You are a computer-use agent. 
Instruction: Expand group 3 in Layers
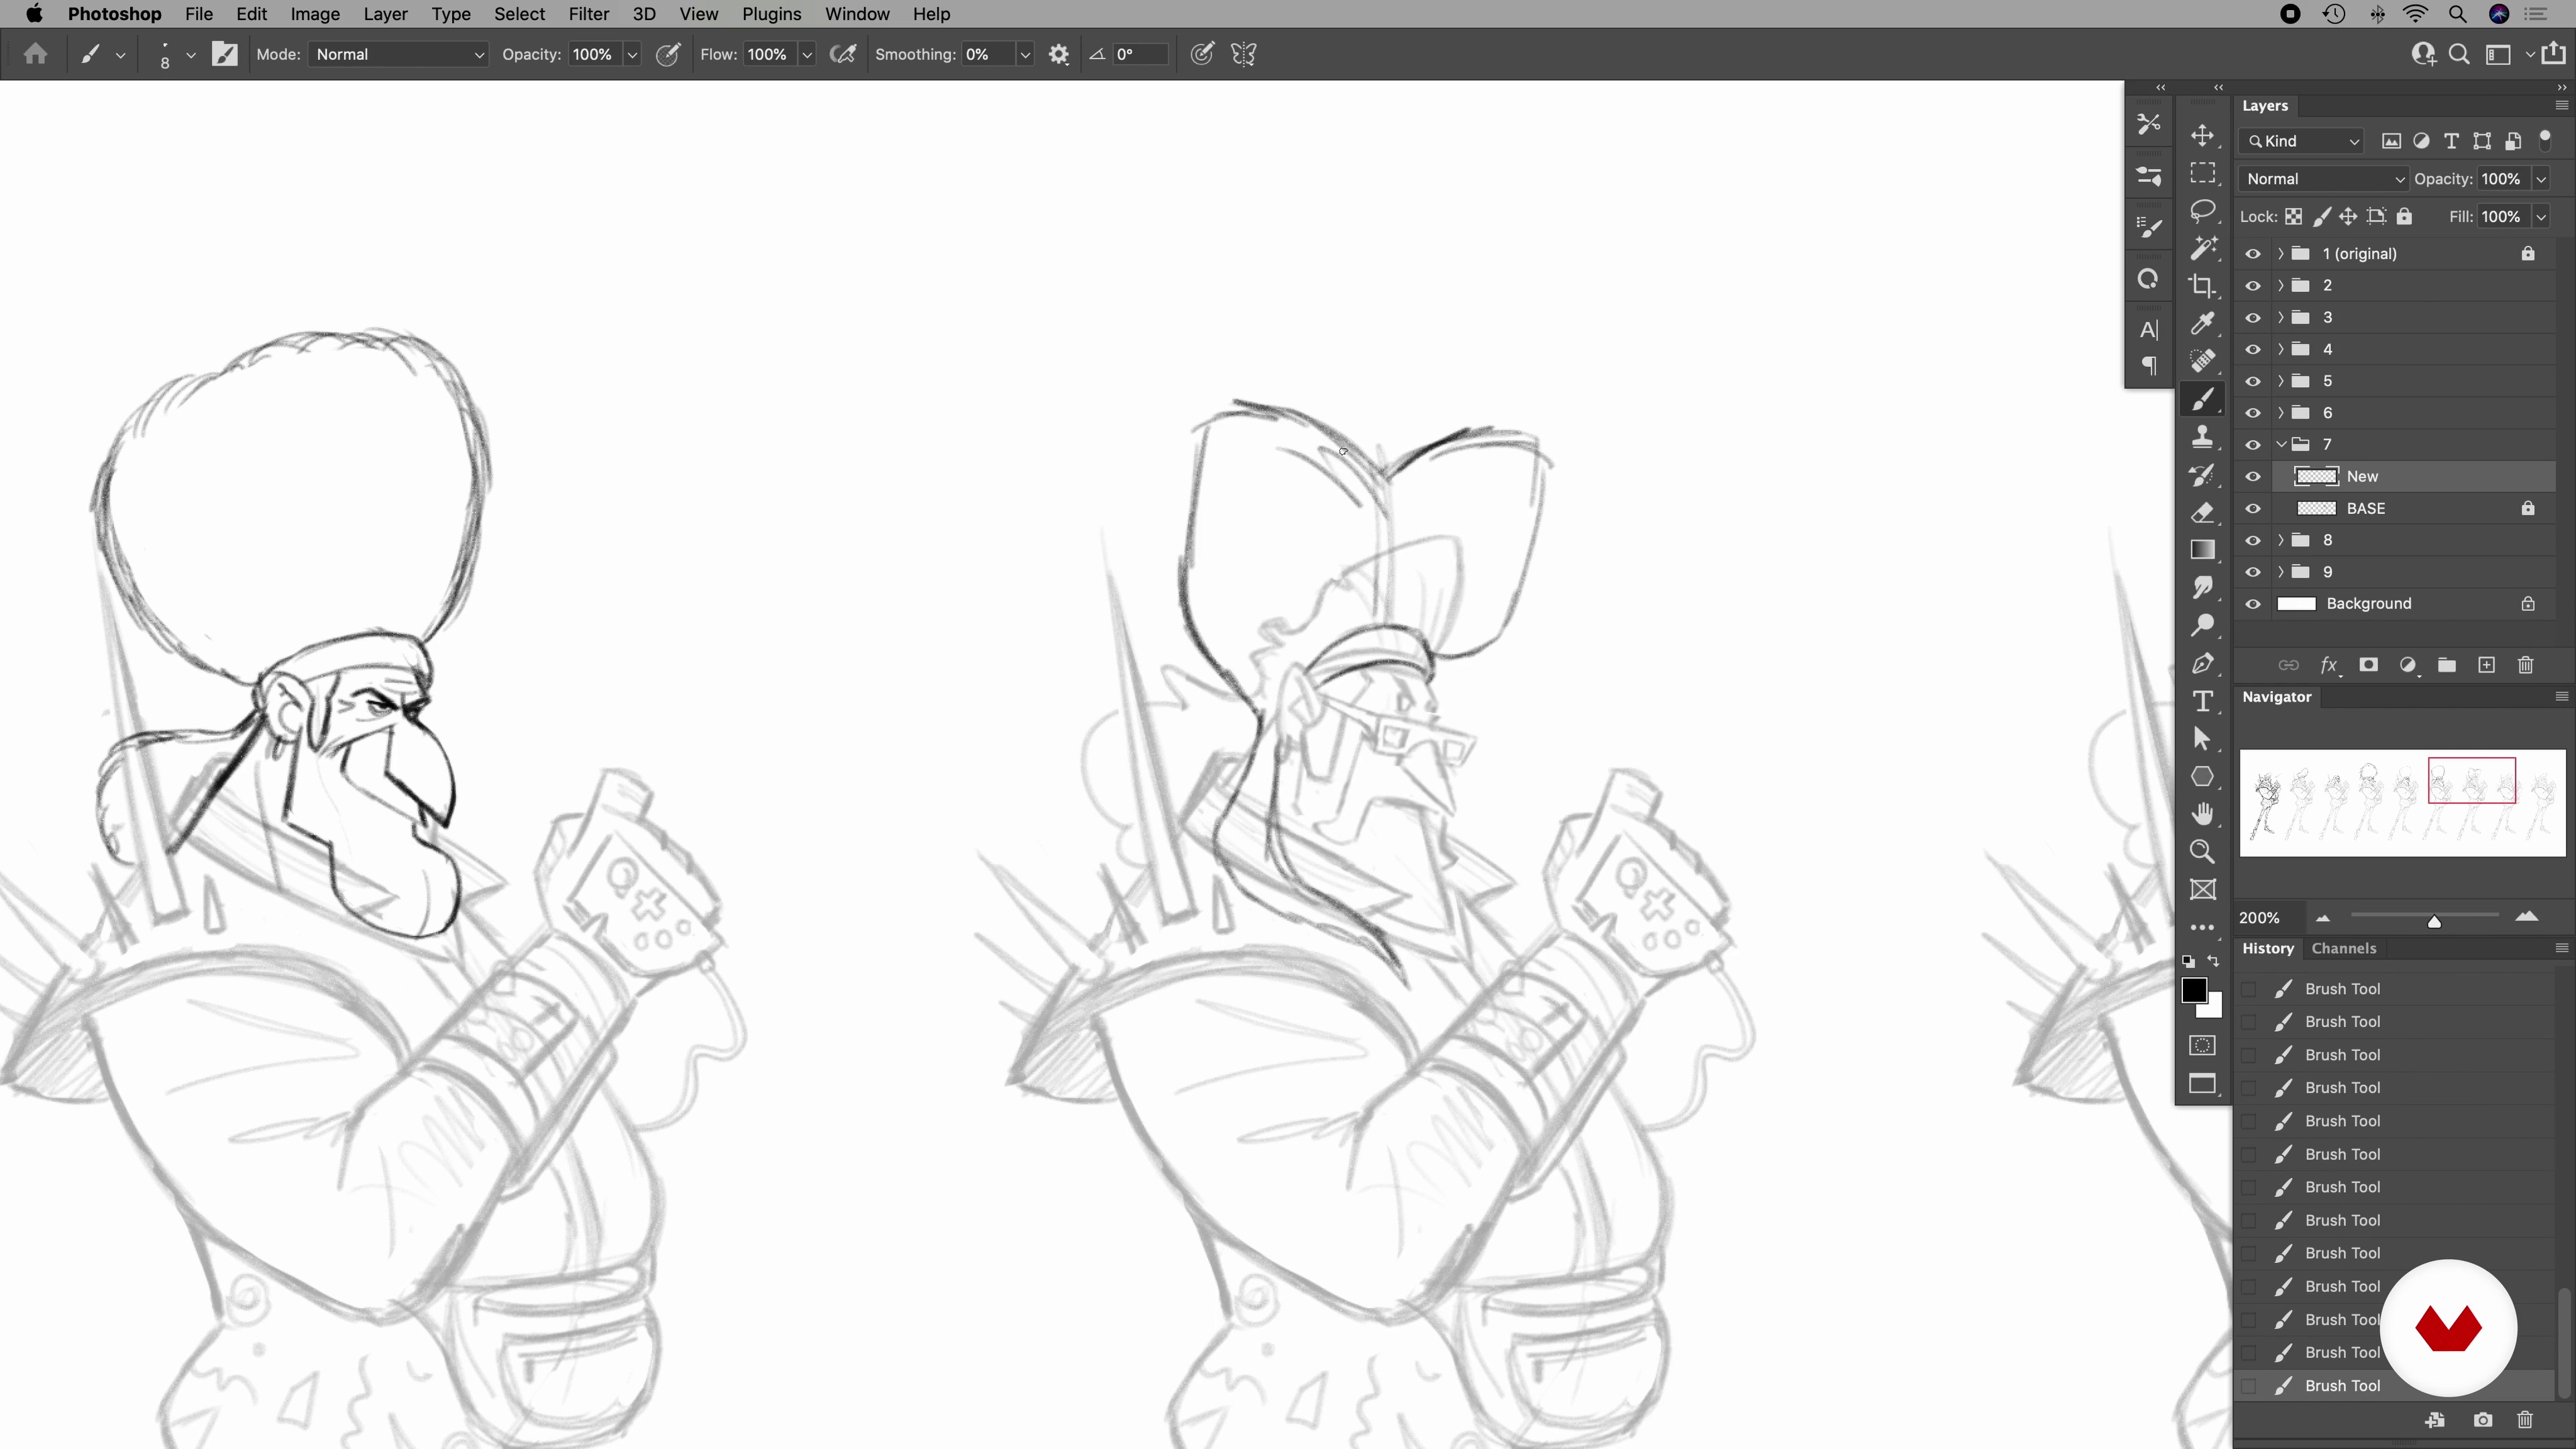click(x=2280, y=318)
